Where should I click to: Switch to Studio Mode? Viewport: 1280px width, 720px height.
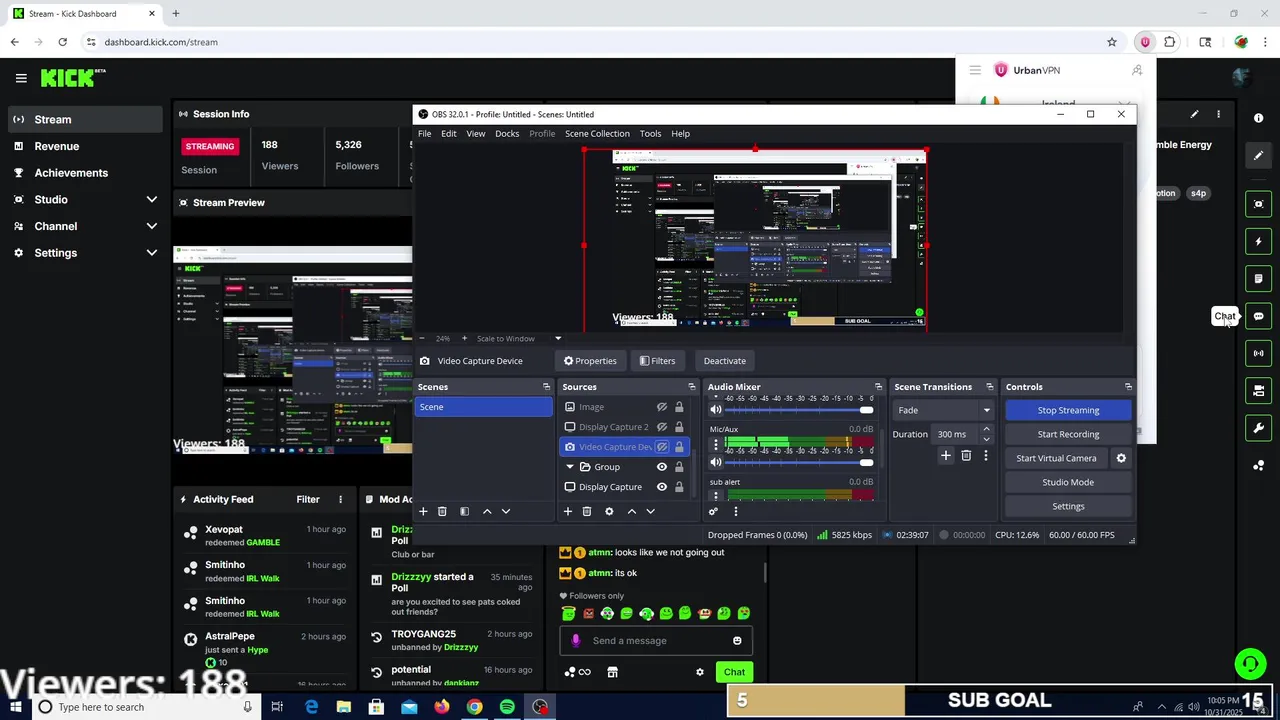[1068, 482]
